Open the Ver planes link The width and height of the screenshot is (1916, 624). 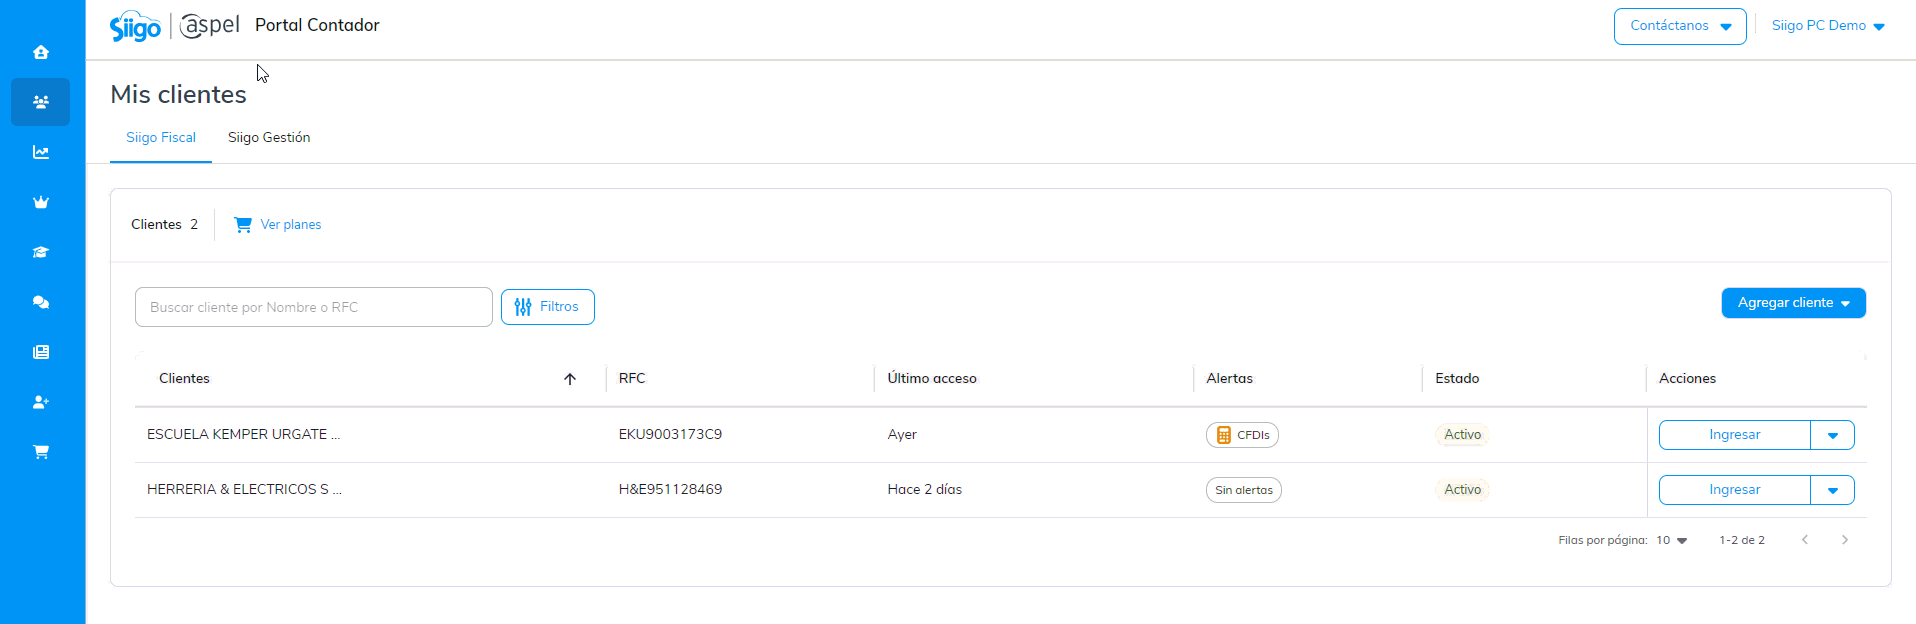coord(290,225)
